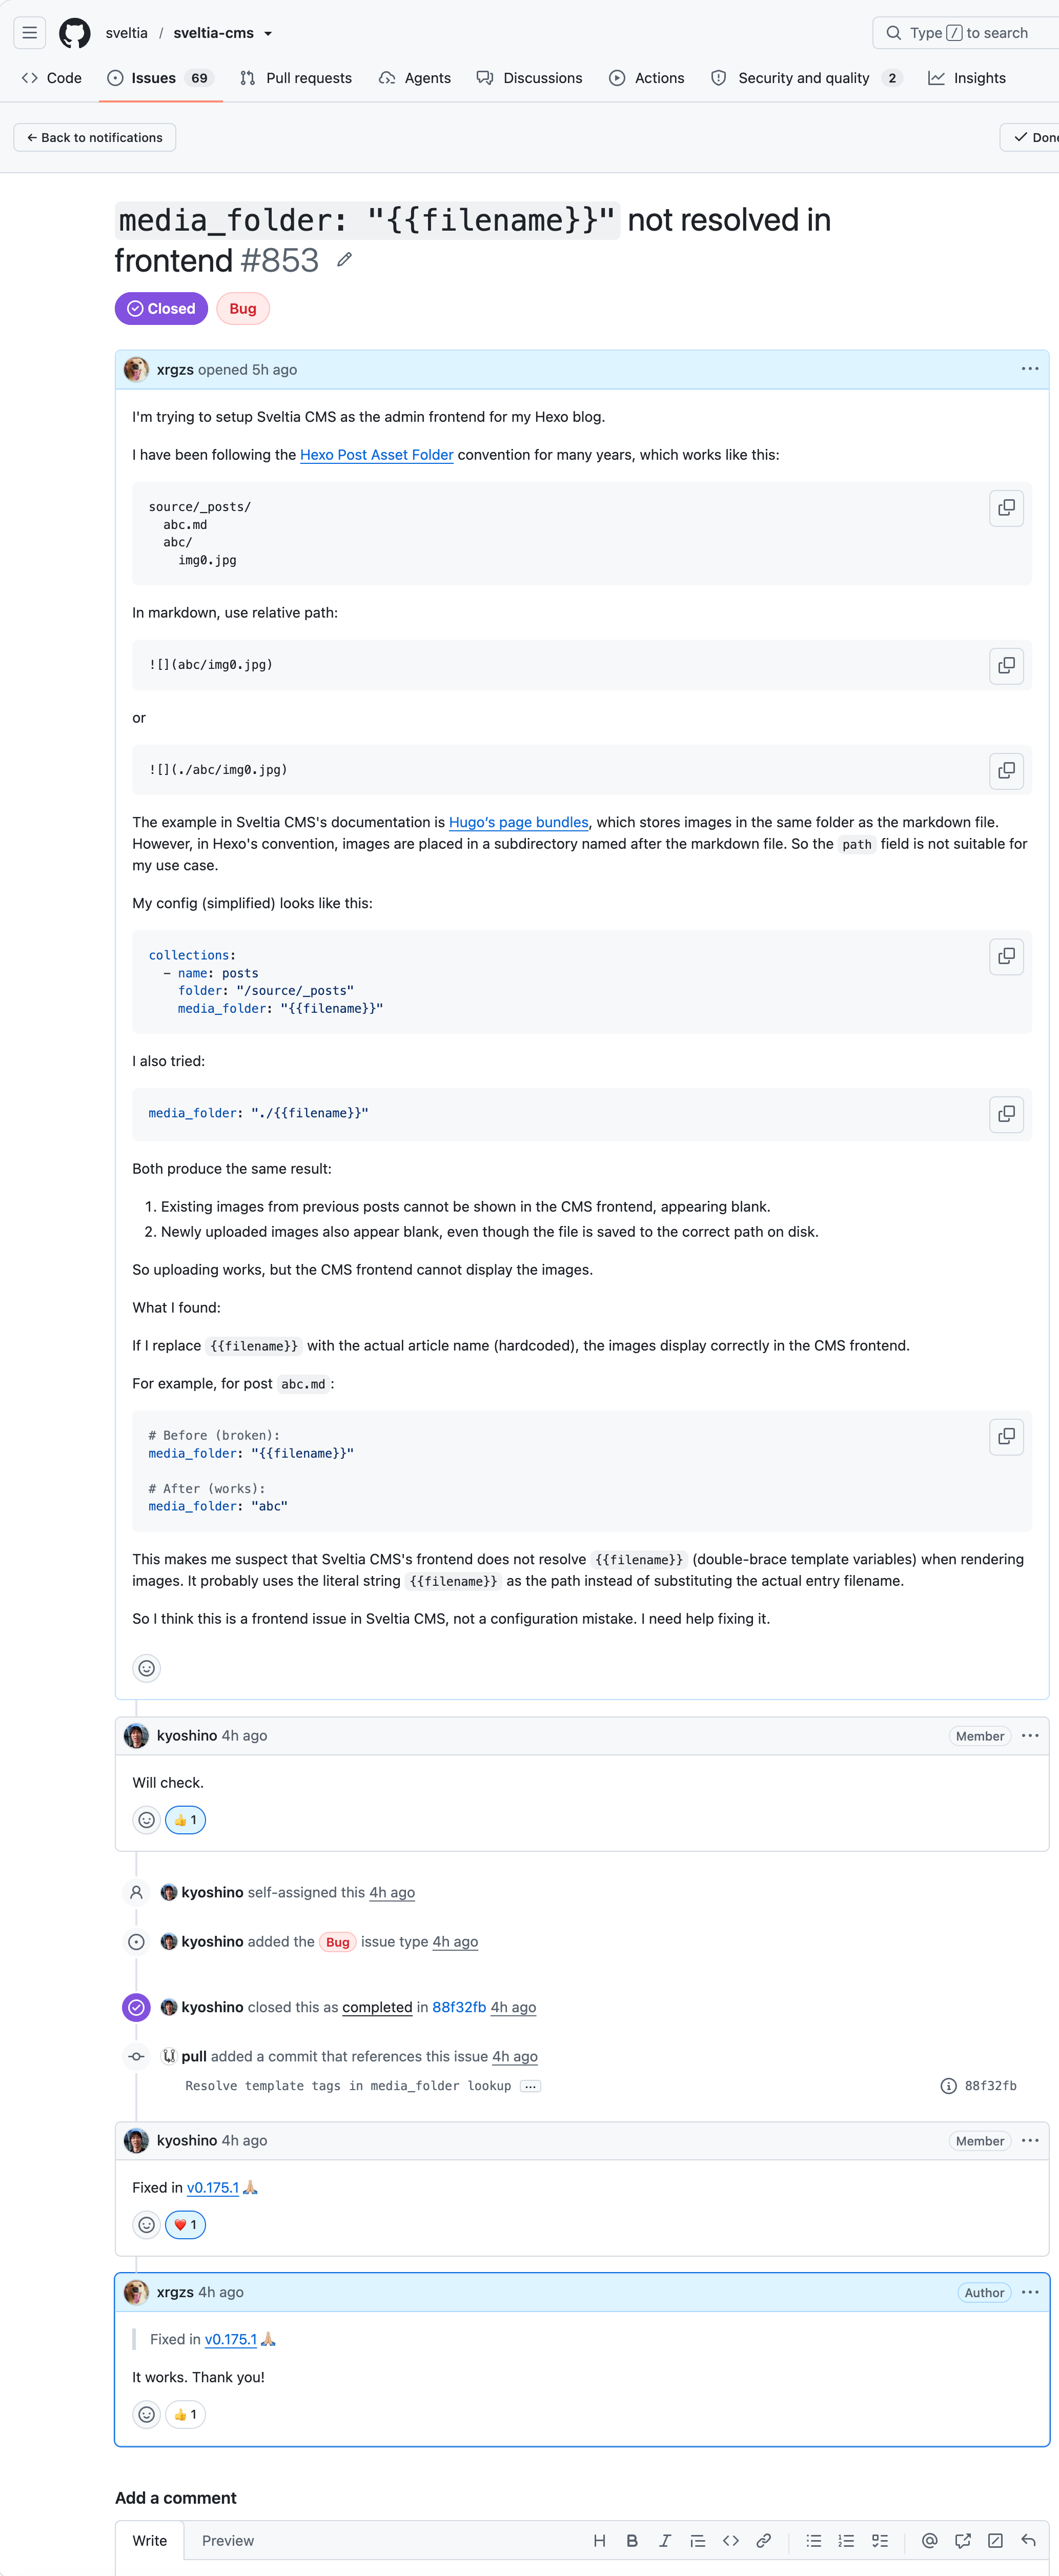Copy the collections config code block
This screenshot has height=2576, width=1059.
click(1006, 956)
